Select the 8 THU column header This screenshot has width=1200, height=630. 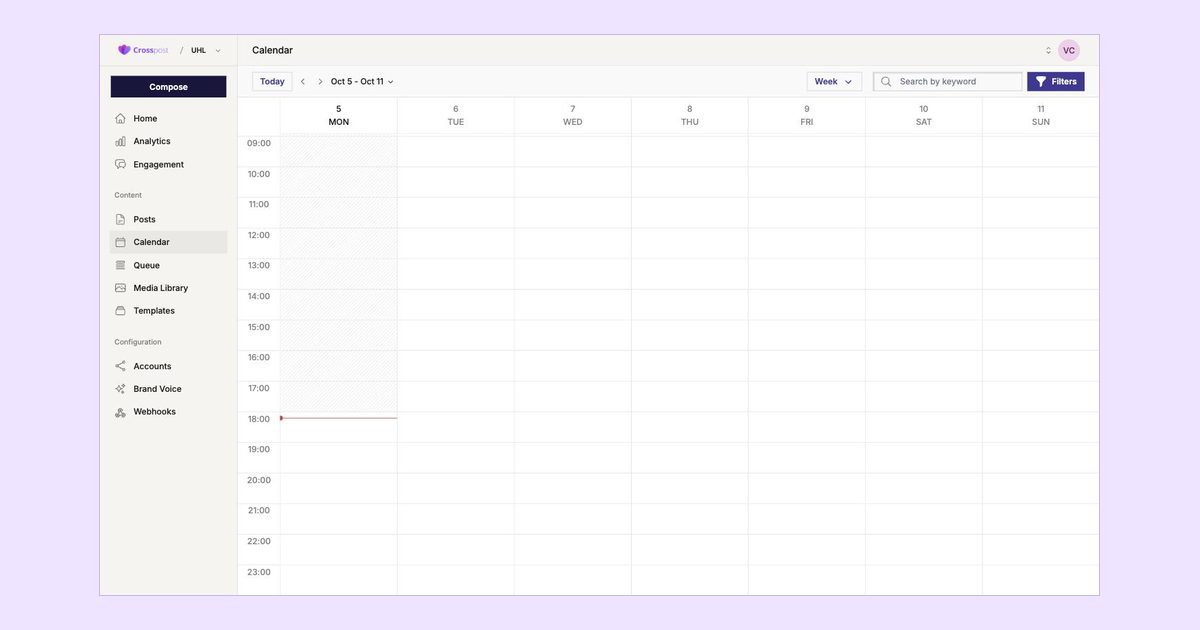click(x=690, y=115)
